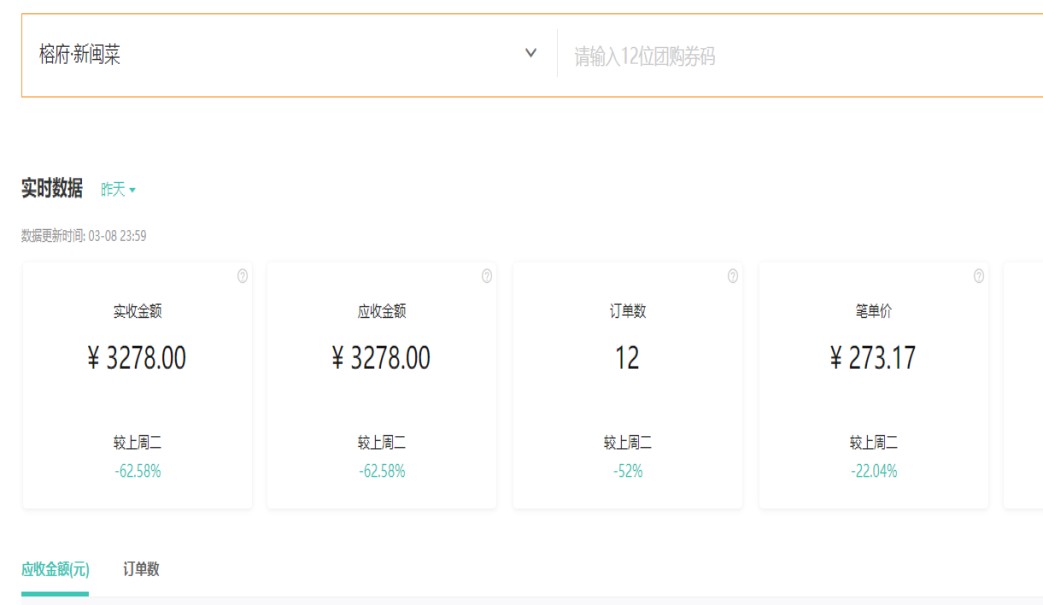Click the 数据更新时间 timestamp text
Viewport: 1043px width, 605px height.
pos(84,236)
